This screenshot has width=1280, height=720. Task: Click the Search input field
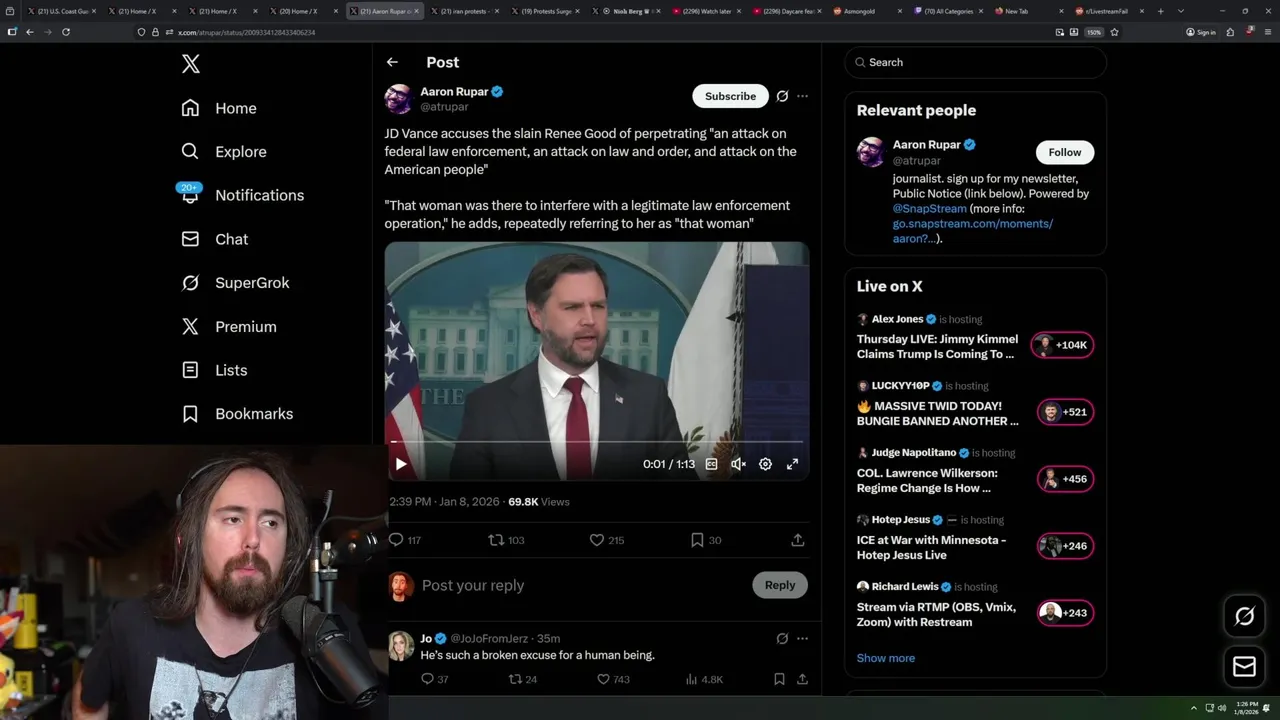(x=980, y=62)
